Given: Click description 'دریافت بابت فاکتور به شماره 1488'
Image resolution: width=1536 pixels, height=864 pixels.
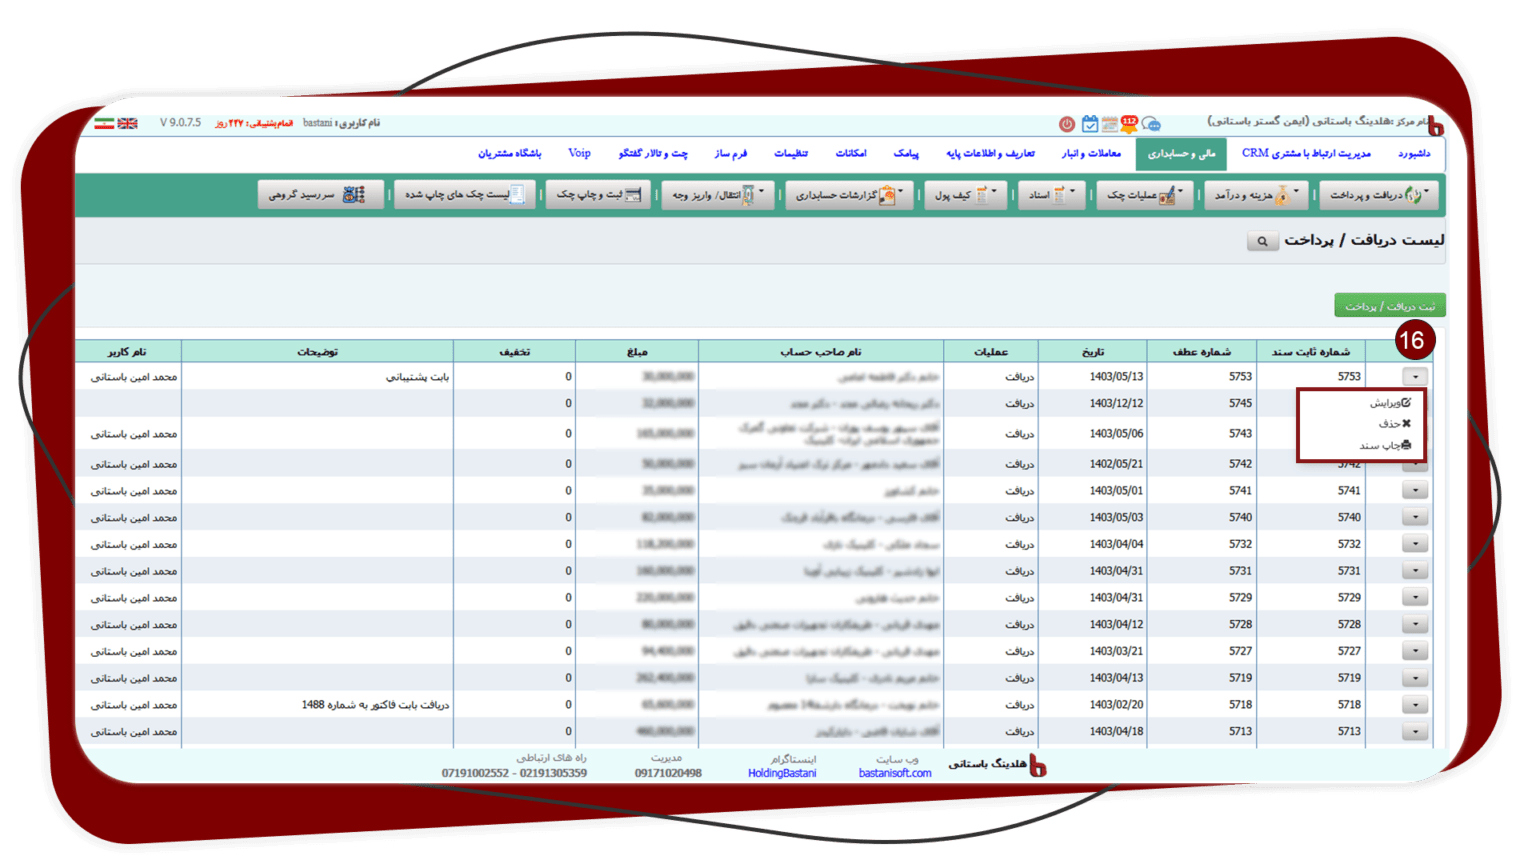Looking at the screenshot, I should click(375, 705).
